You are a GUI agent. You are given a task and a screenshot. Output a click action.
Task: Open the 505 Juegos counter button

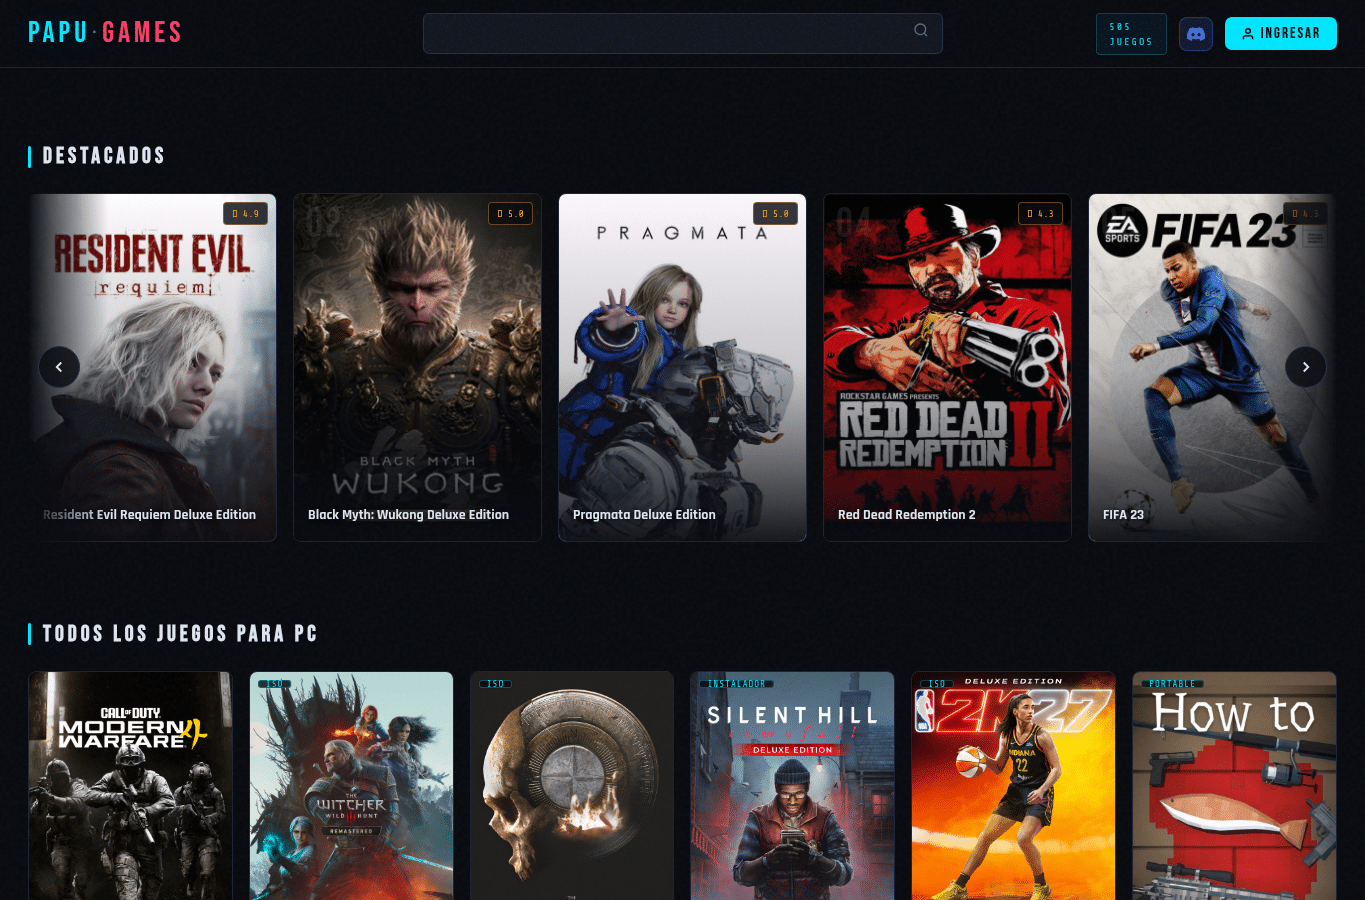pyautogui.click(x=1131, y=34)
